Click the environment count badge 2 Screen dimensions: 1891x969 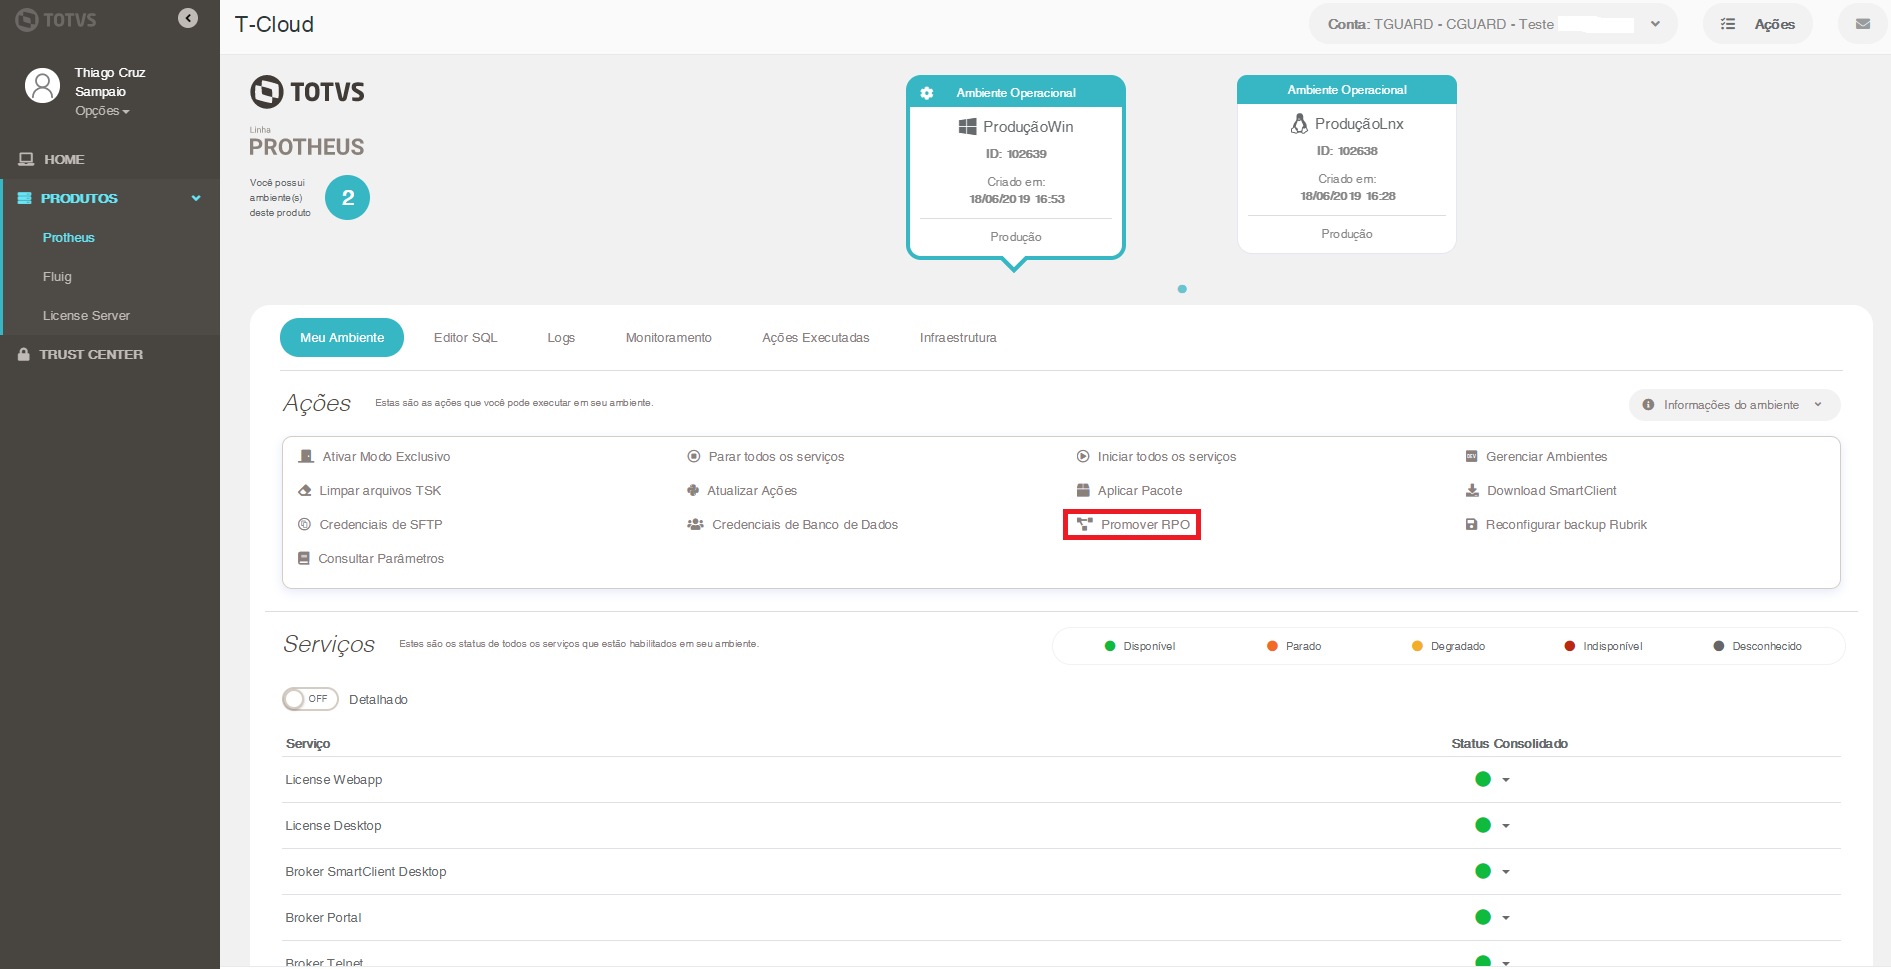coord(348,198)
